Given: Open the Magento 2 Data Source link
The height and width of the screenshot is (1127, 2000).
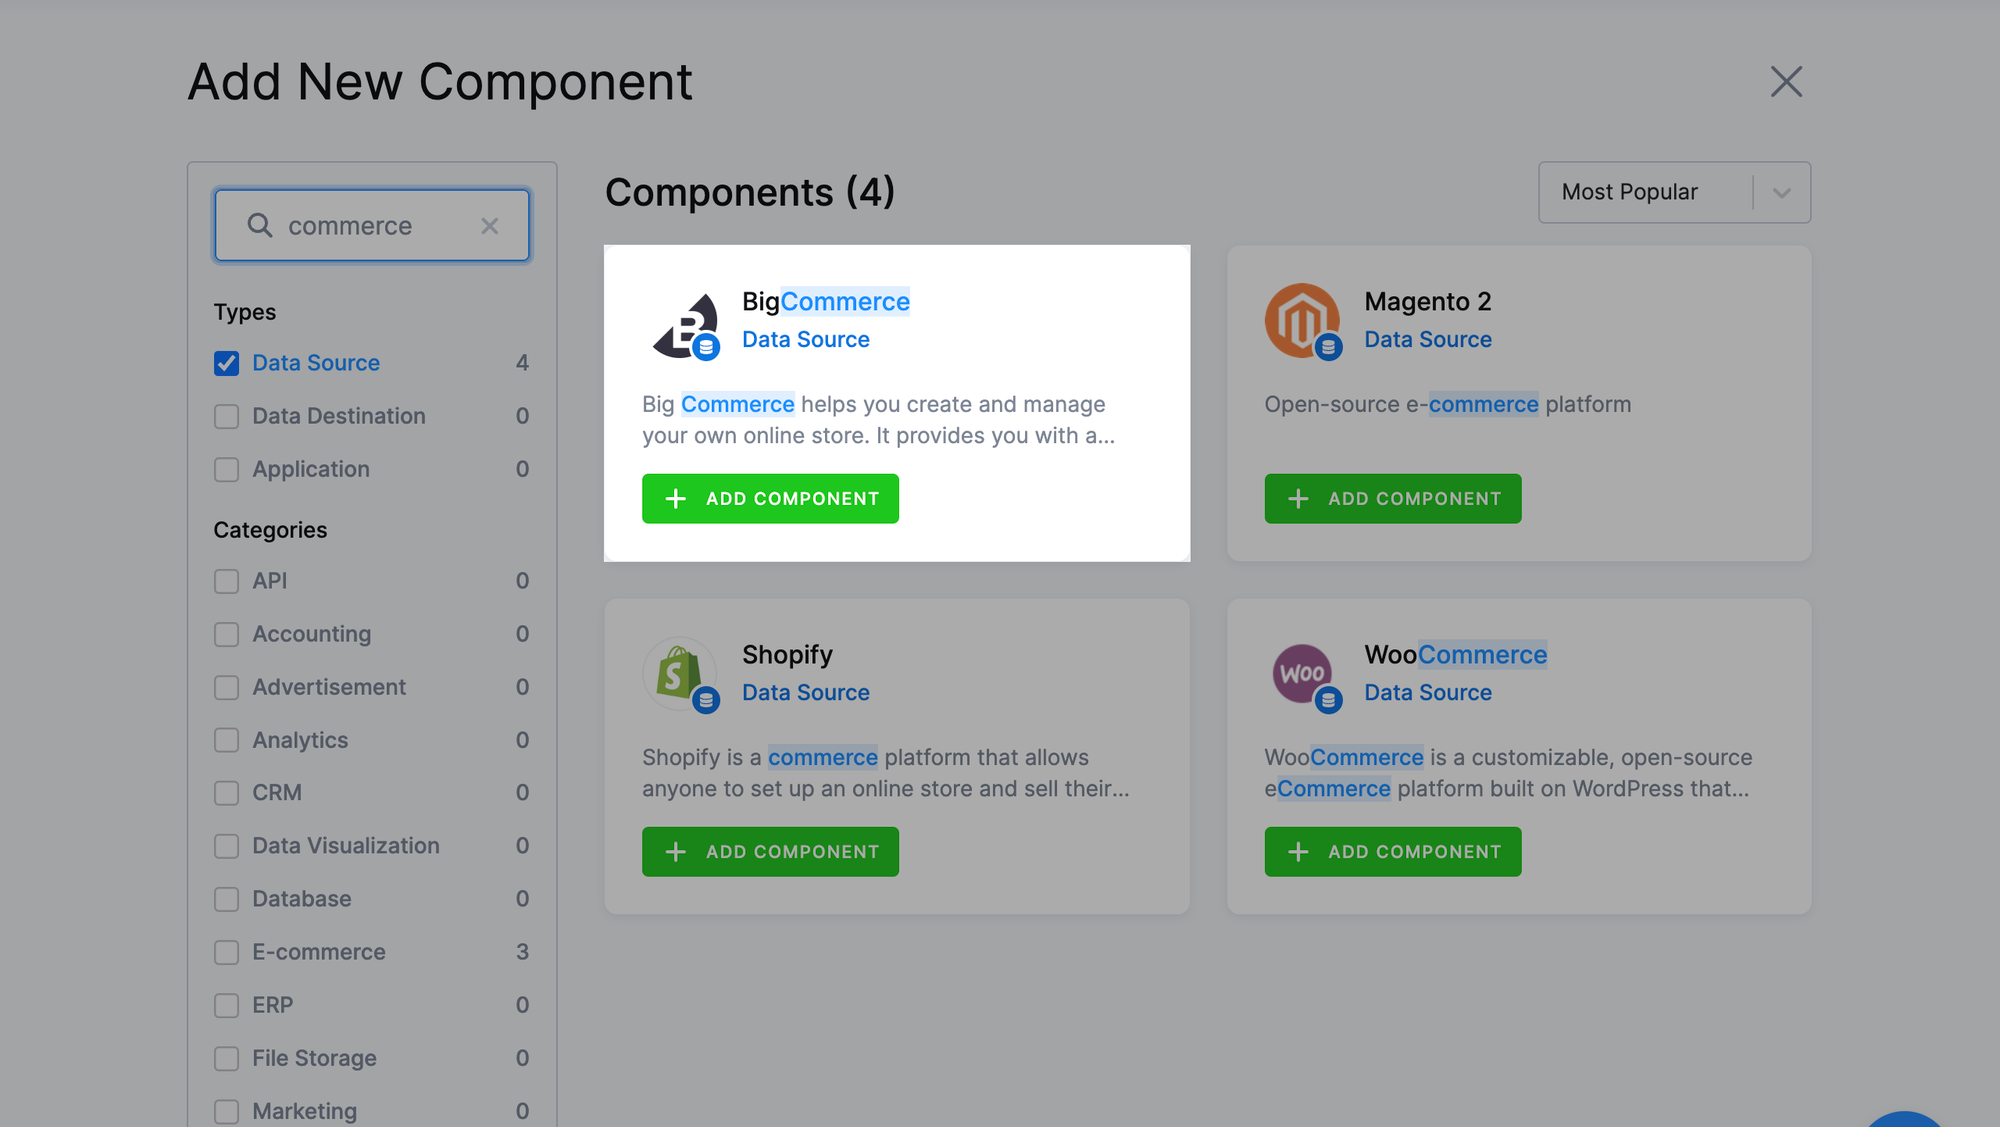Looking at the screenshot, I should coord(1427,339).
